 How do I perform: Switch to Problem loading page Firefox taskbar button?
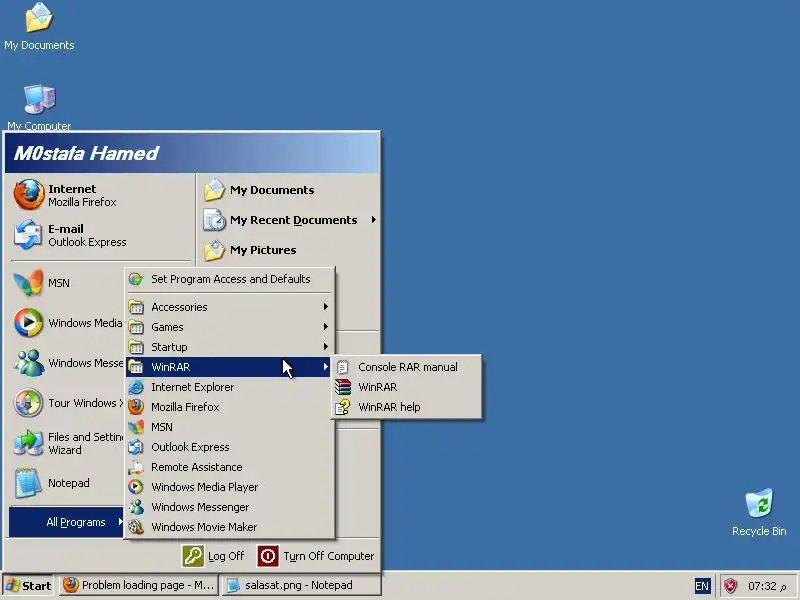click(x=139, y=585)
